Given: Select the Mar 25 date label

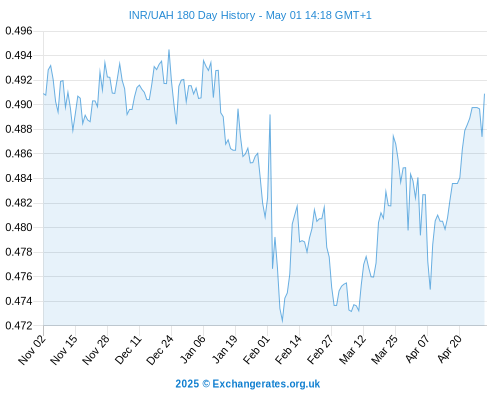Looking at the screenshot, I should pyautogui.click(x=384, y=349).
